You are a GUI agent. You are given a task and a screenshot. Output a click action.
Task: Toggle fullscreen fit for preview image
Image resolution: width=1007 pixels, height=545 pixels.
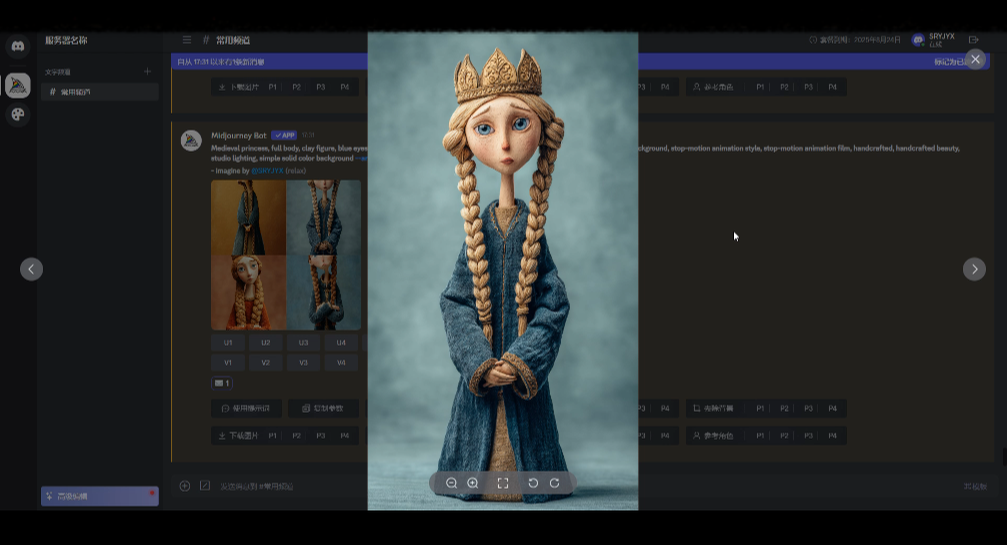click(x=503, y=483)
